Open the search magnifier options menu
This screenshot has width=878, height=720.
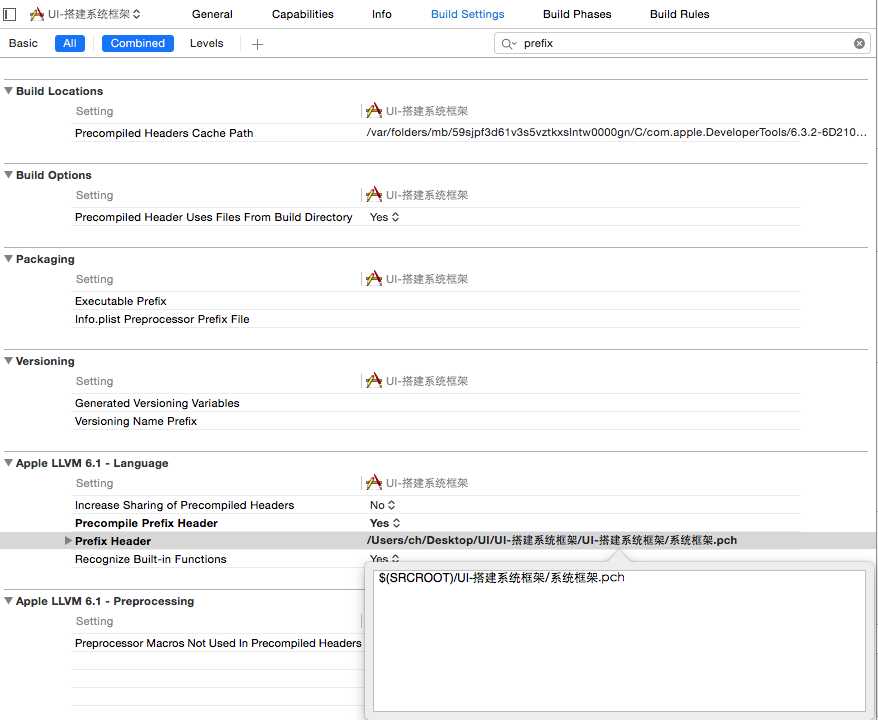508,44
